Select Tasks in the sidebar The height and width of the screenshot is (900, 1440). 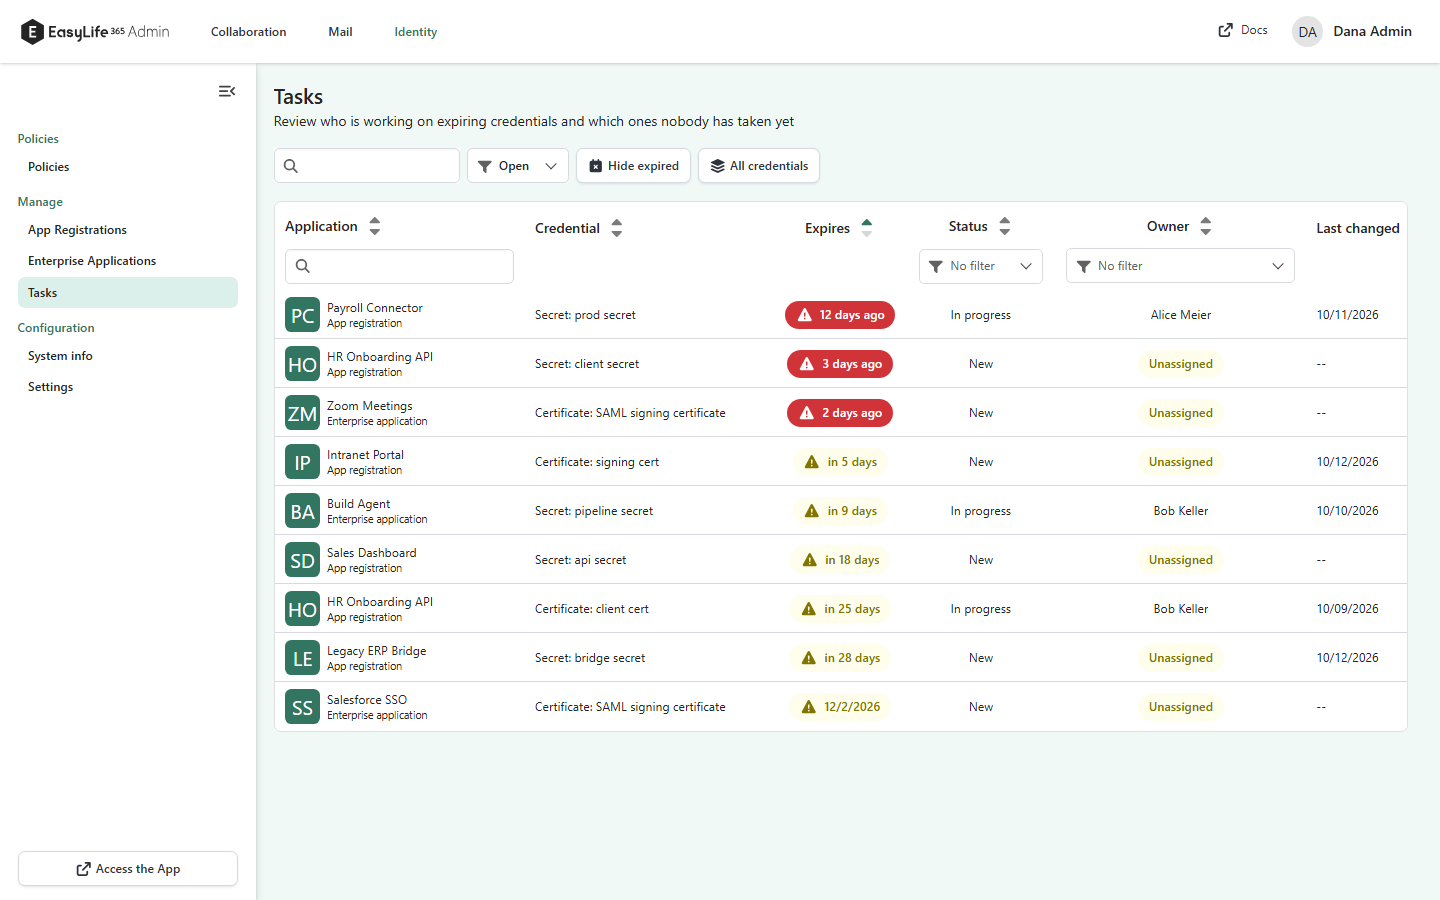[x=128, y=293]
